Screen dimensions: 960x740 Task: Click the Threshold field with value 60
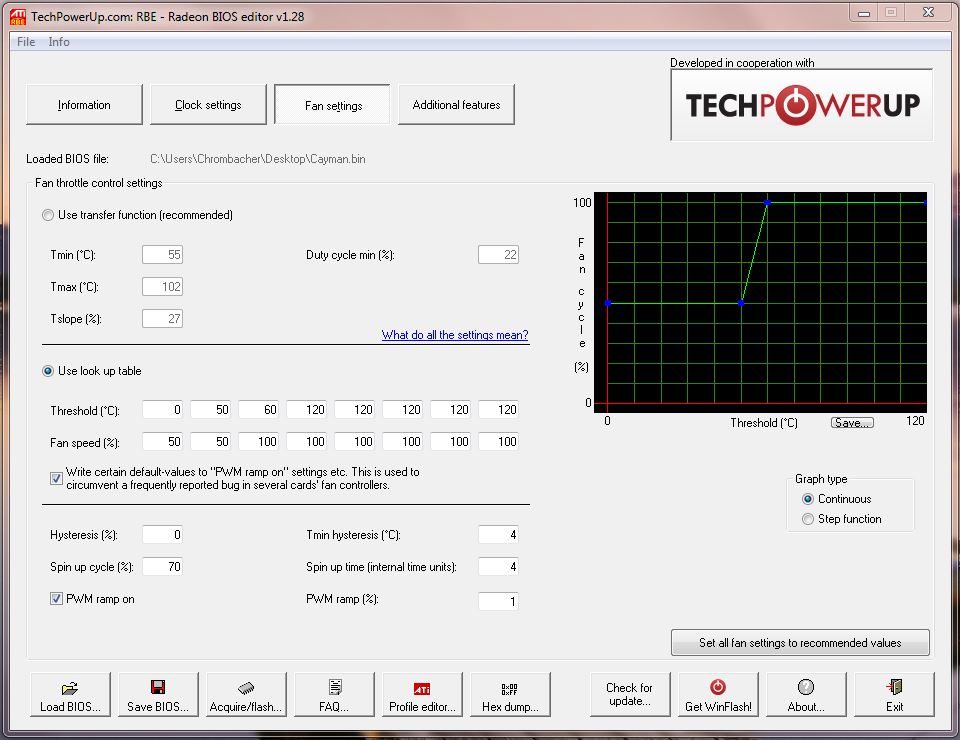258,409
